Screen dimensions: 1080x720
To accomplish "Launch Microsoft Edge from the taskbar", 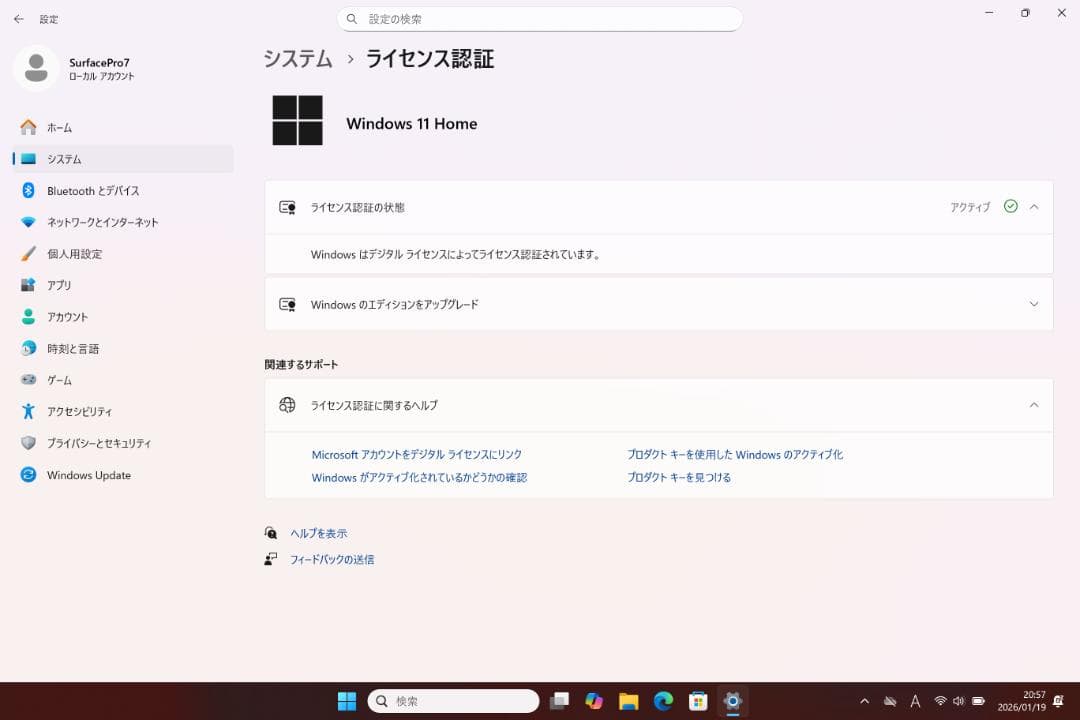I will 663,701.
